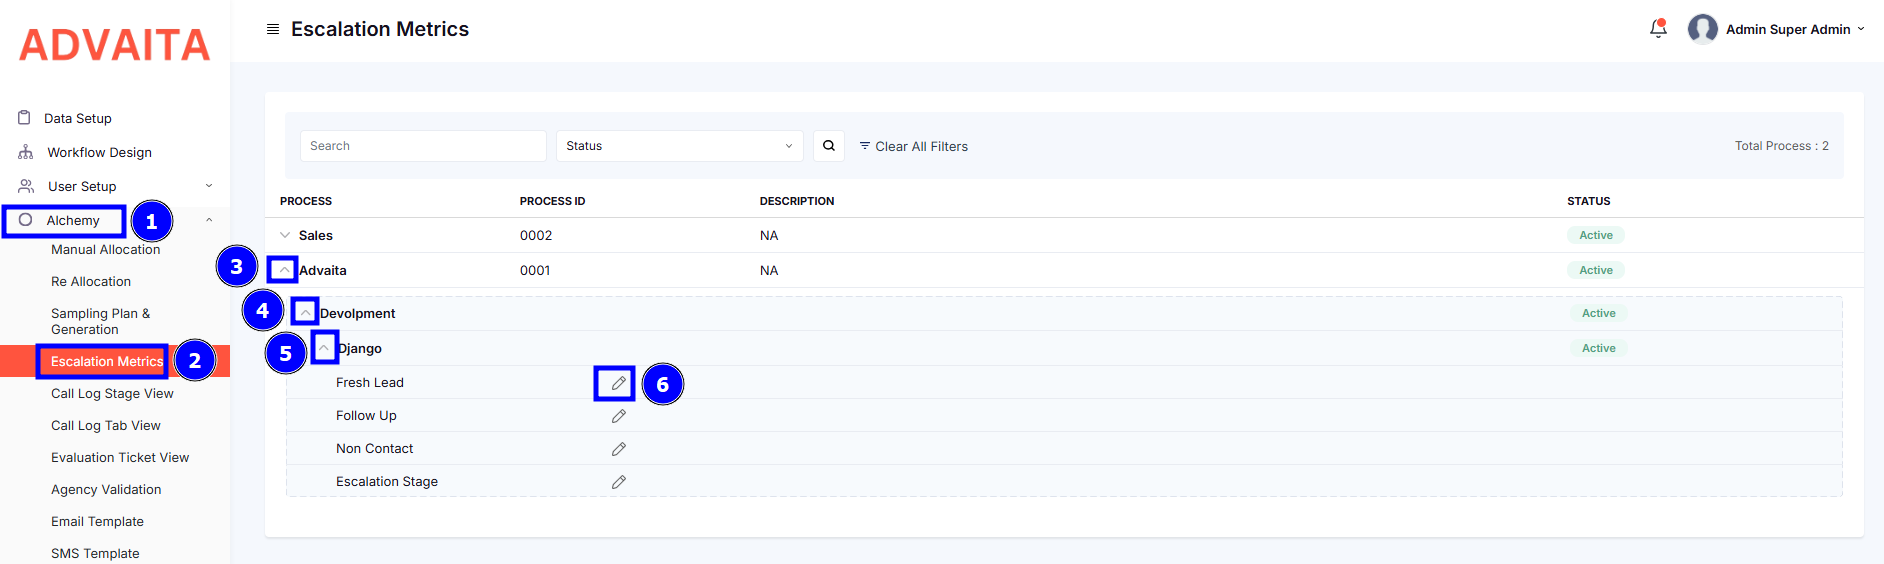Expand the Sales process row

click(x=285, y=235)
